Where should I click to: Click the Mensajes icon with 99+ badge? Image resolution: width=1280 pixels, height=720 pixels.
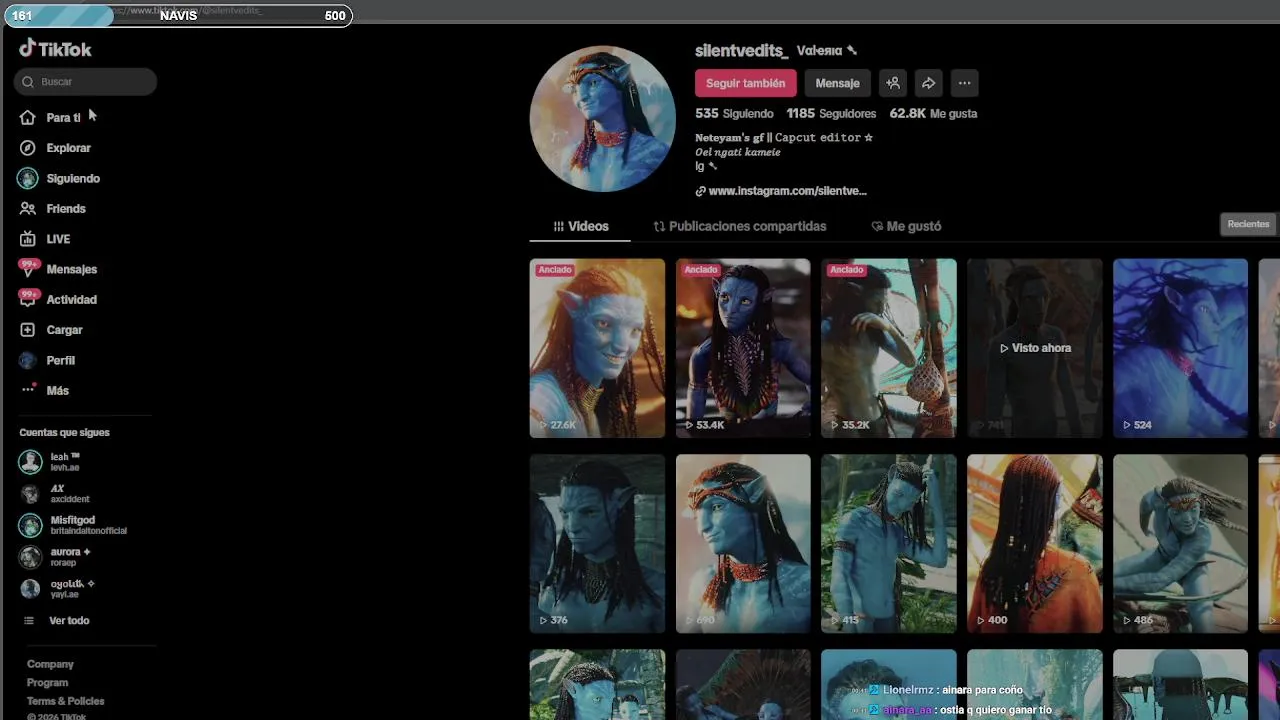tap(28, 268)
